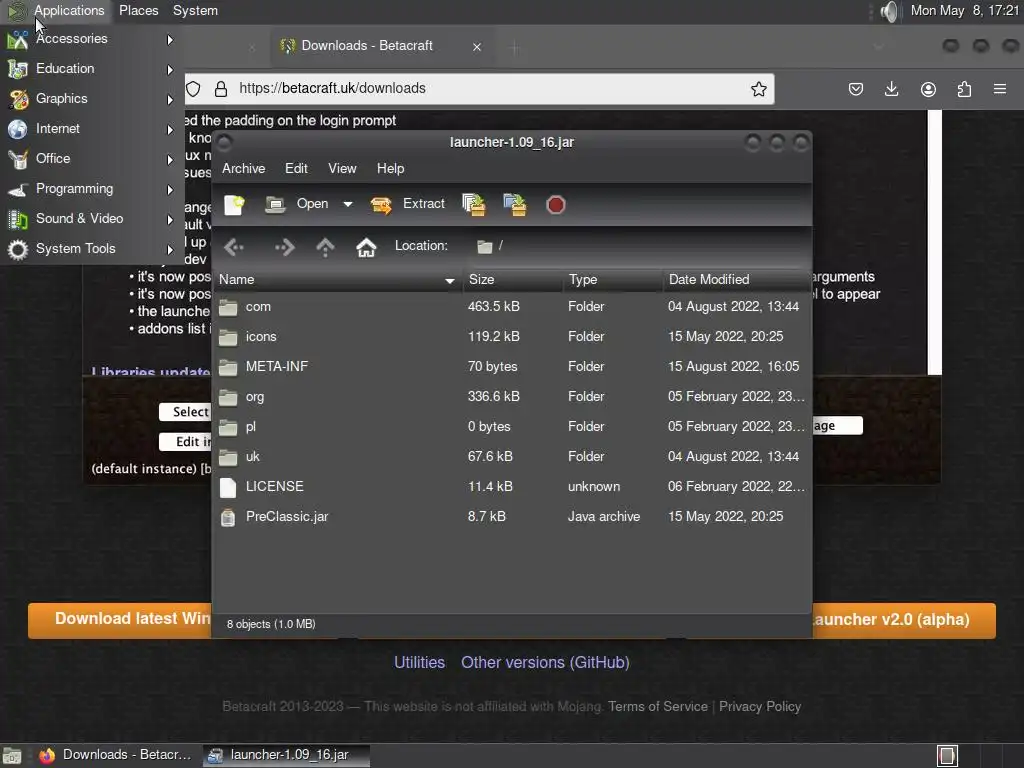The image size is (1024, 768).
Task: Add files to archive icon
Action: (x=473, y=204)
